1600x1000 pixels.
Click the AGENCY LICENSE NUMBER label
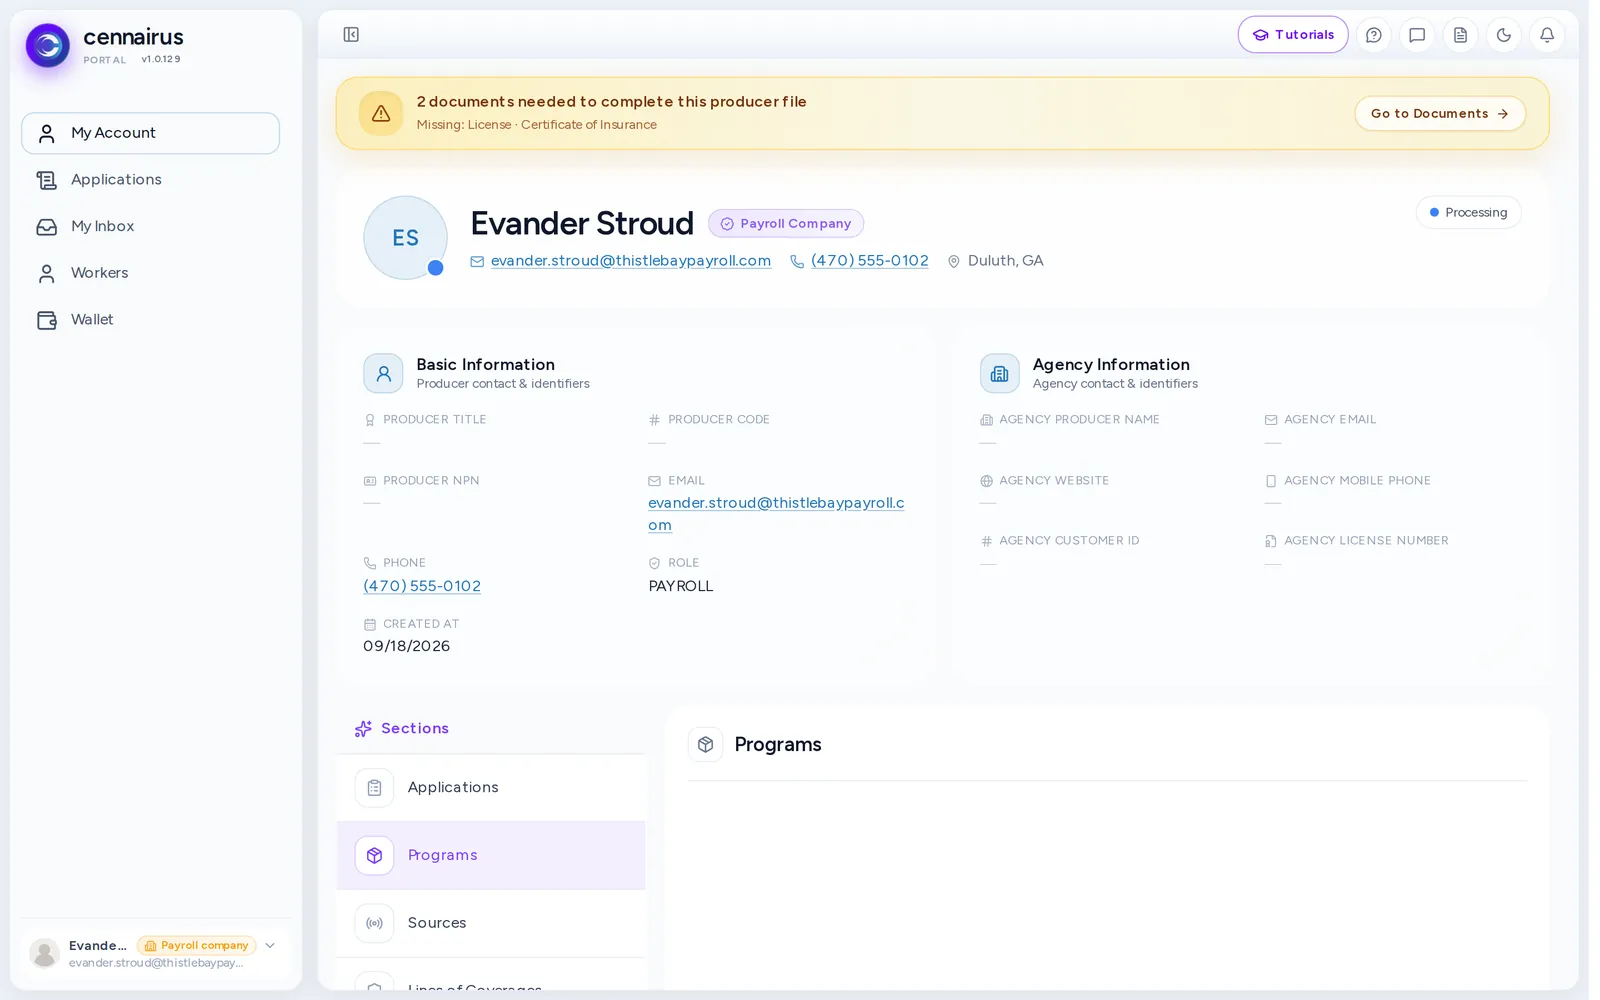1366,541
